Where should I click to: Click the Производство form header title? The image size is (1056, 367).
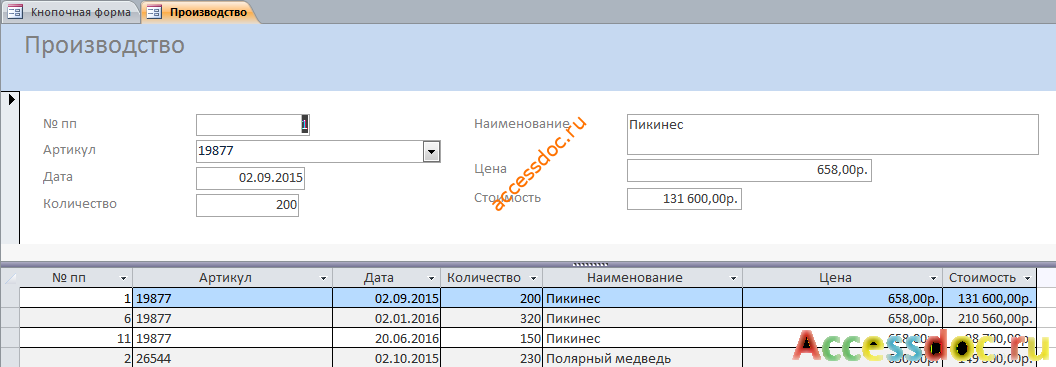pos(104,45)
